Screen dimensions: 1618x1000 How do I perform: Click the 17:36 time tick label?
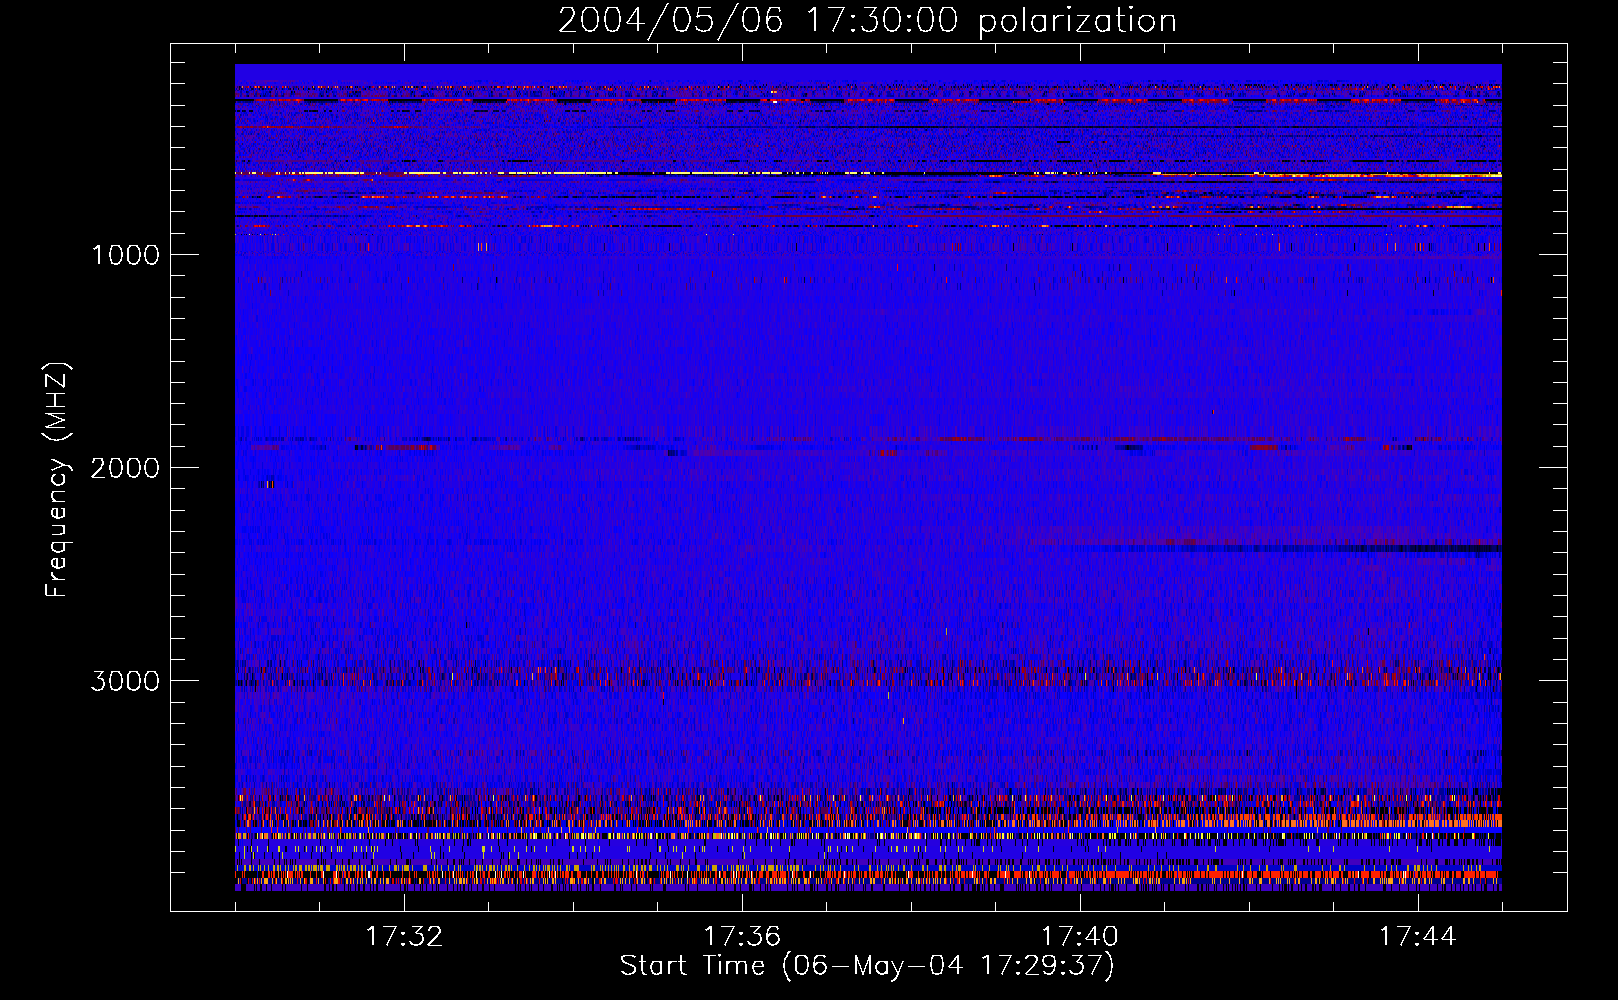pos(742,937)
